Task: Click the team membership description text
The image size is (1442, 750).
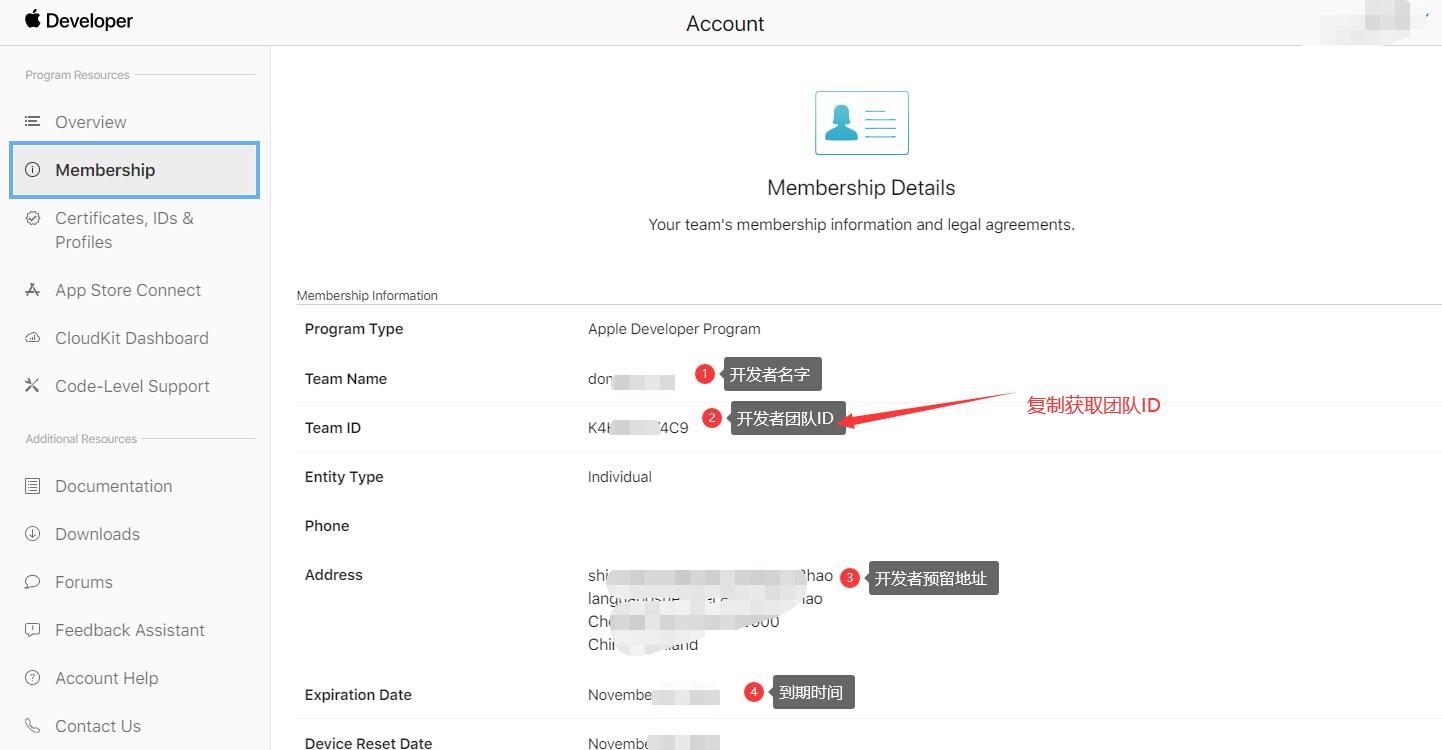Action: (x=861, y=225)
